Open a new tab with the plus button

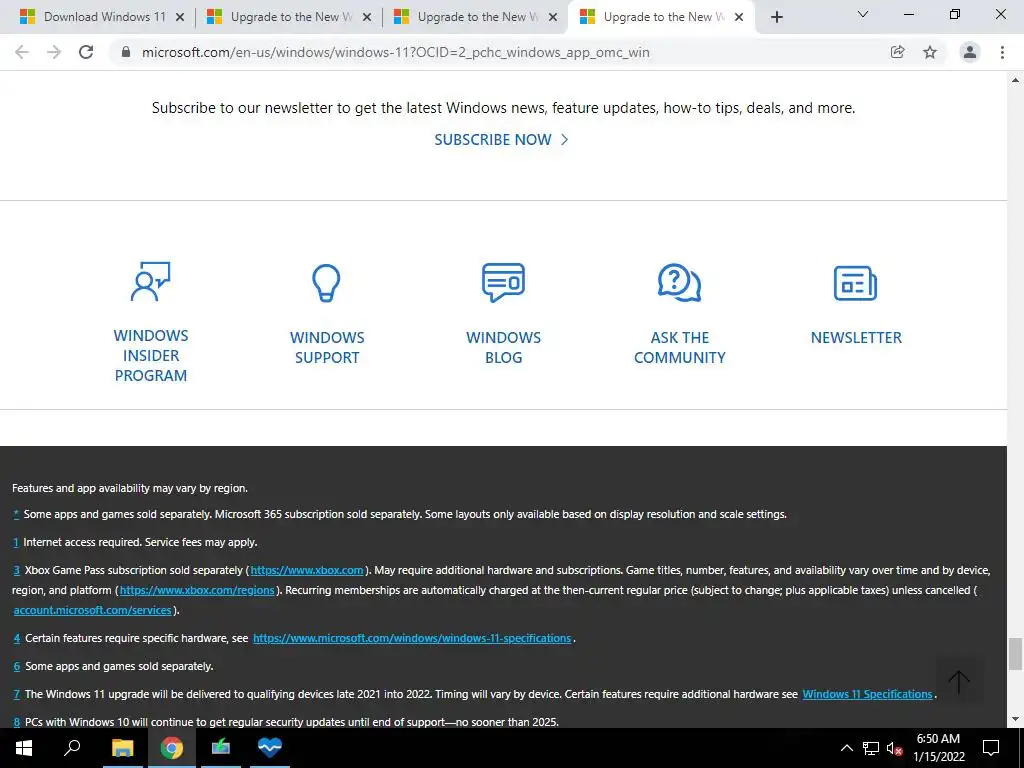click(x=776, y=17)
